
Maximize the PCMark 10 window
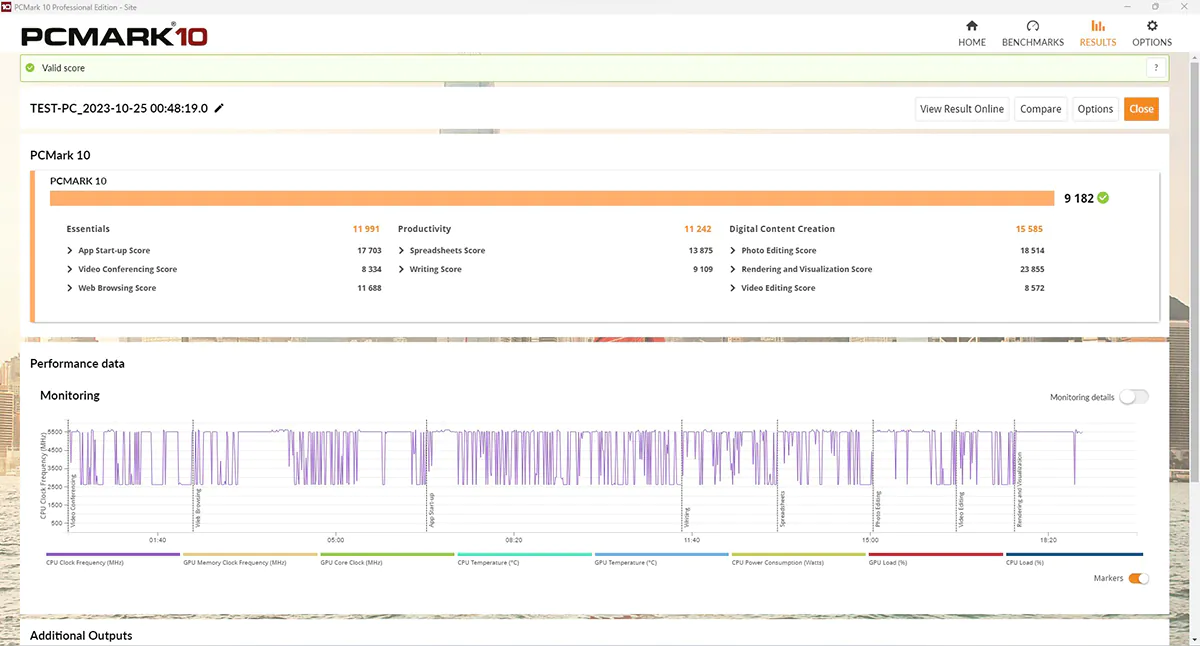pos(1156,6)
